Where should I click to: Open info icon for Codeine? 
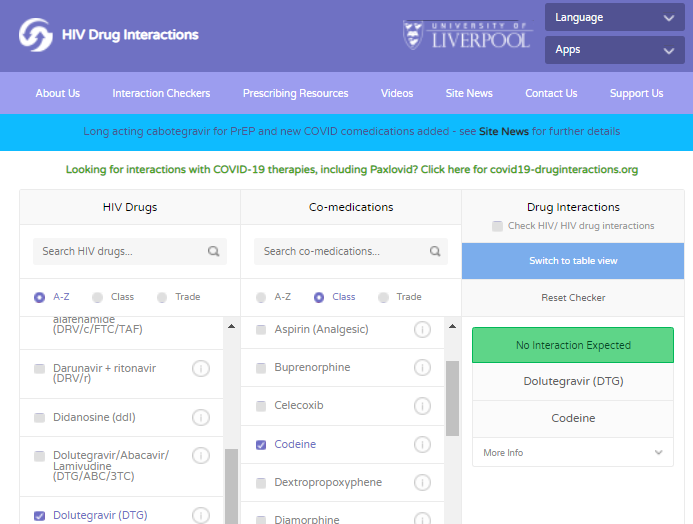pyautogui.click(x=423, y=444)
